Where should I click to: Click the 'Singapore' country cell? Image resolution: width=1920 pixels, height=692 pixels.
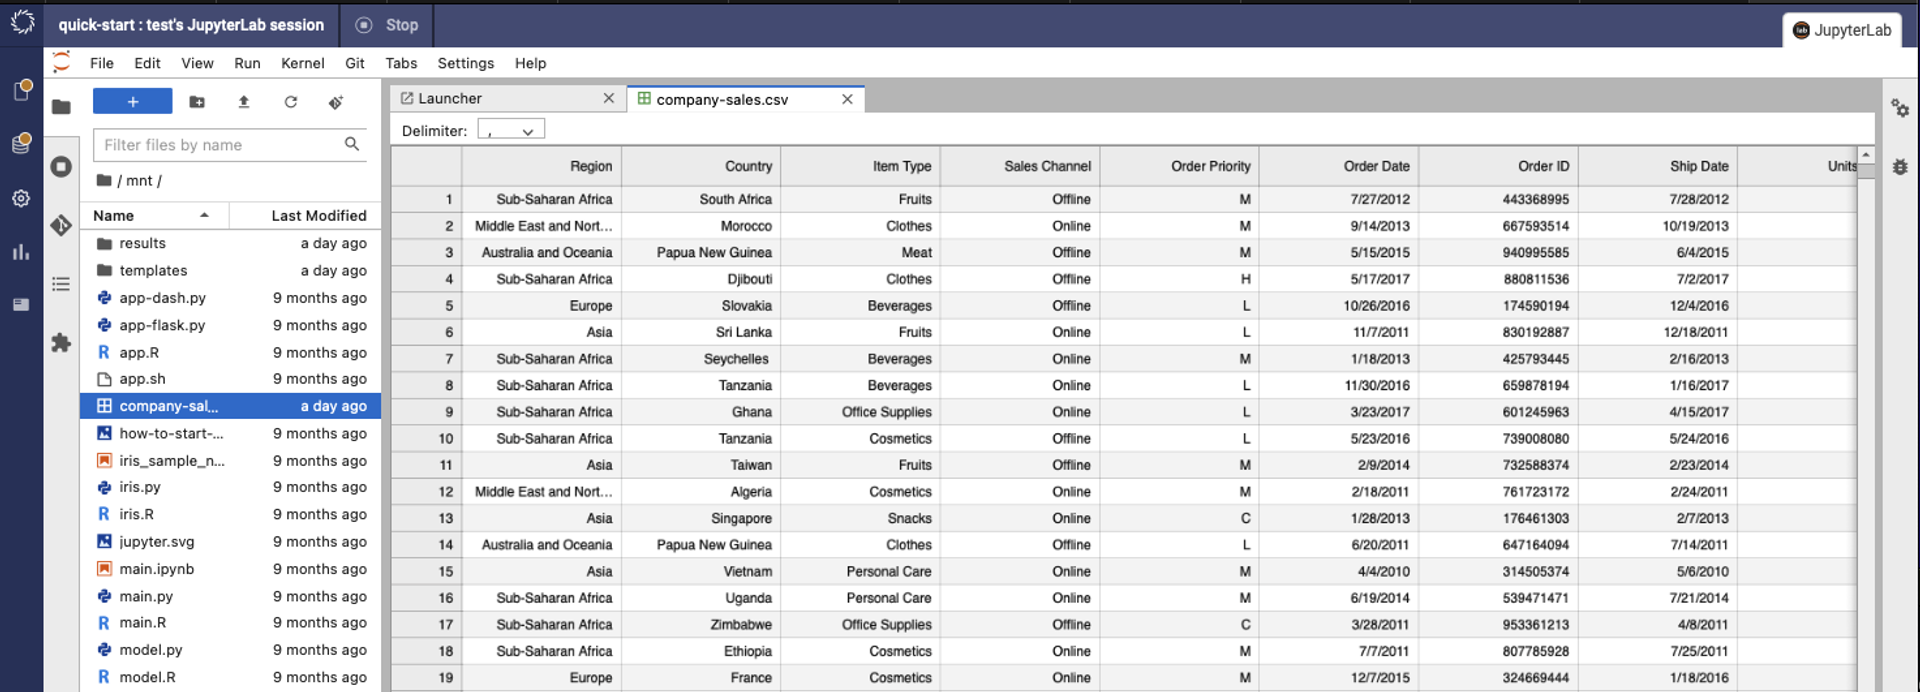701,518
